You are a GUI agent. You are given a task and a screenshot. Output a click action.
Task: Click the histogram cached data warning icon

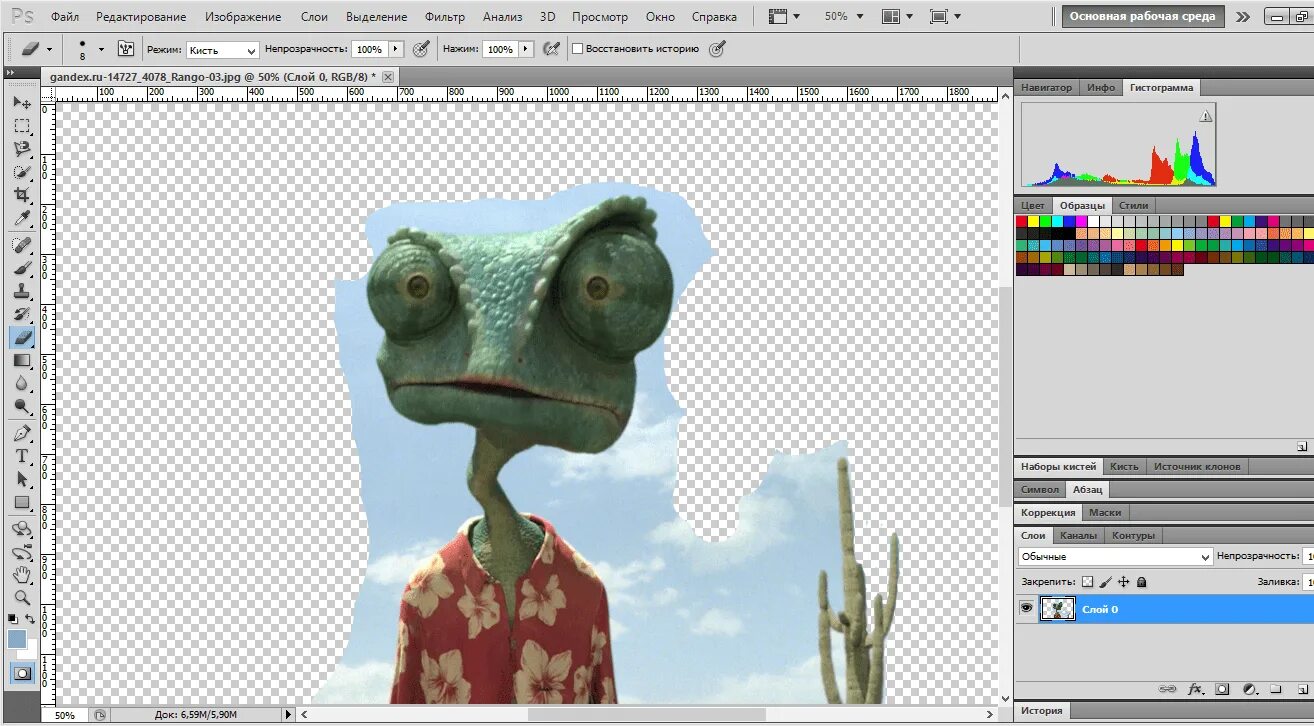1205,116
